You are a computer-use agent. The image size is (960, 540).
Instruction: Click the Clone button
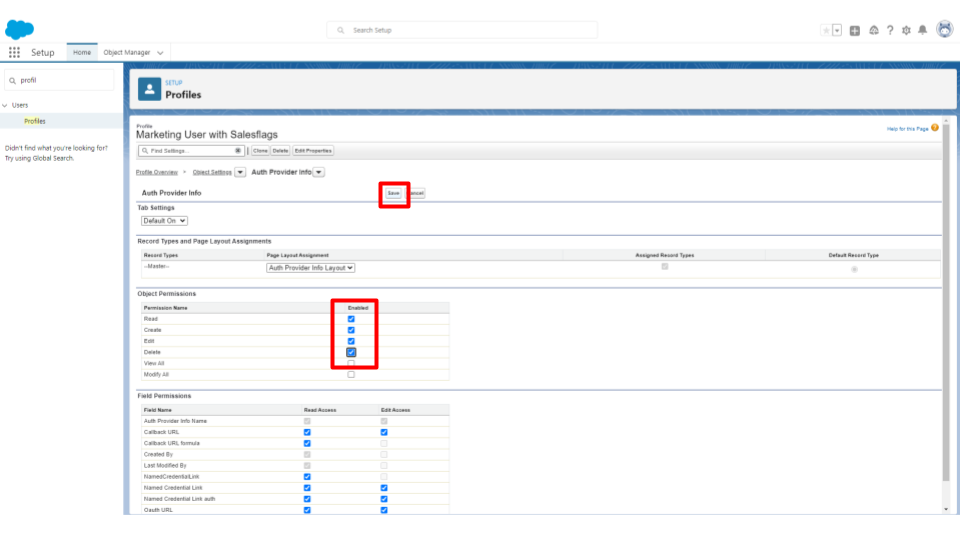(x=260, y=151)
